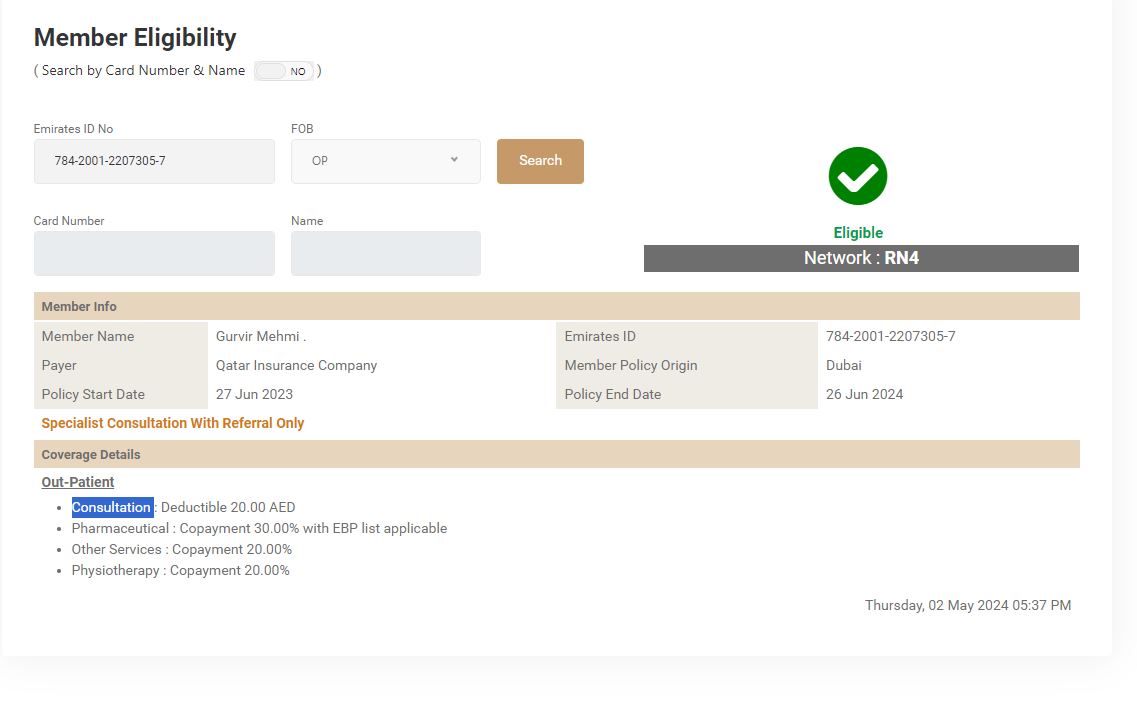
Task: Click policy end date 26 Jun 2024
Action: (x=864, y=395)
